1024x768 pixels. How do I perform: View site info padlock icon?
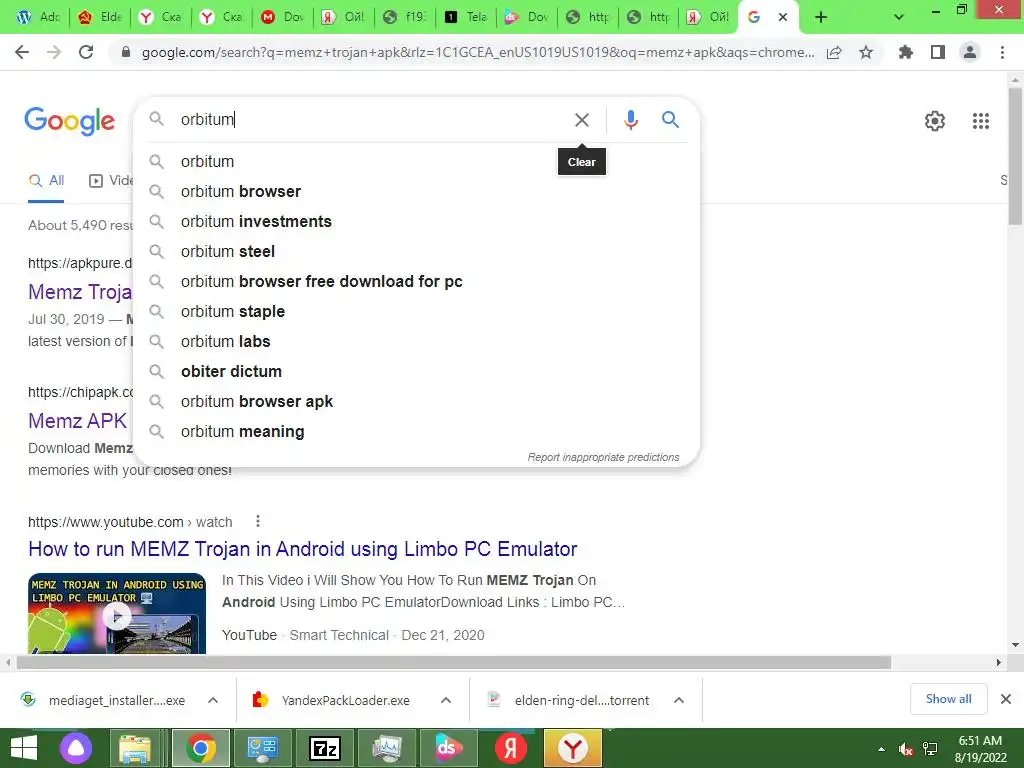coord(126,52)
